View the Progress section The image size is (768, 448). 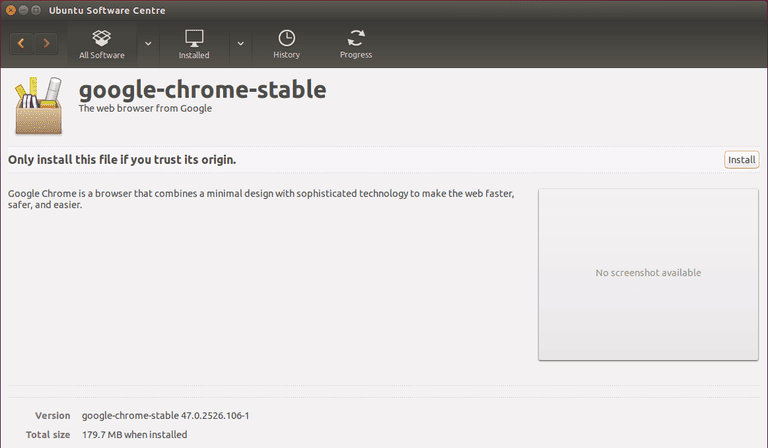click(356, 44)
